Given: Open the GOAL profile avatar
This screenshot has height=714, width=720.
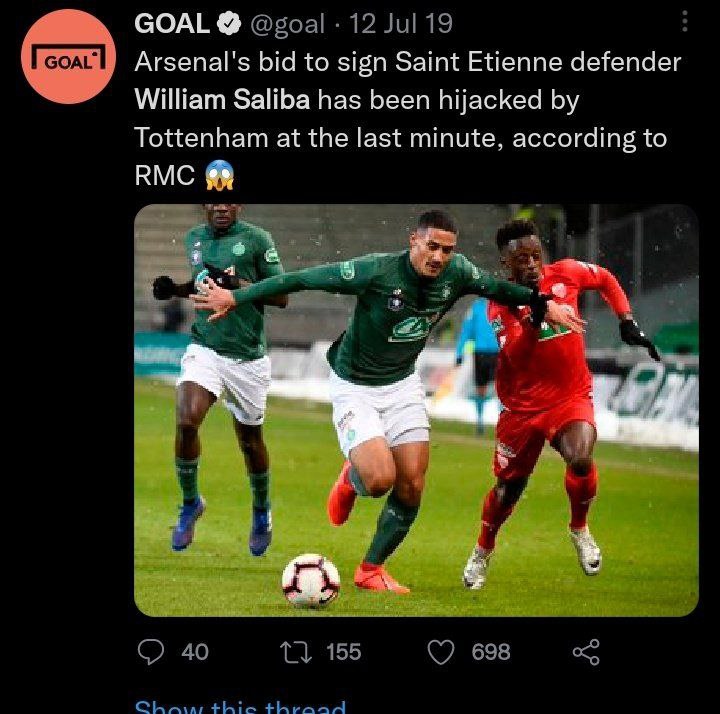Looking at the screenshot, I should pyautogui.click(x=68, y=58).
